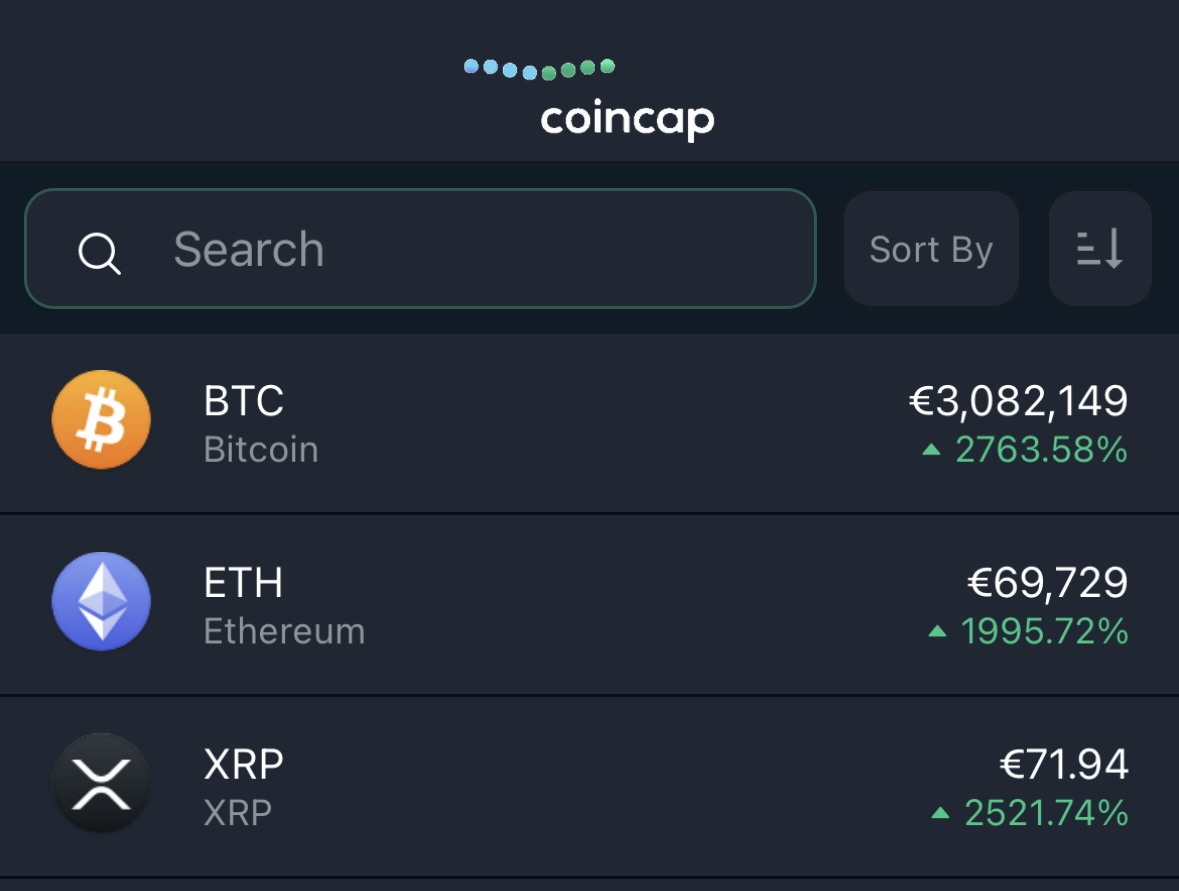
Task: Click the BTC price €3,082,149
Action: coord(1016,401)
